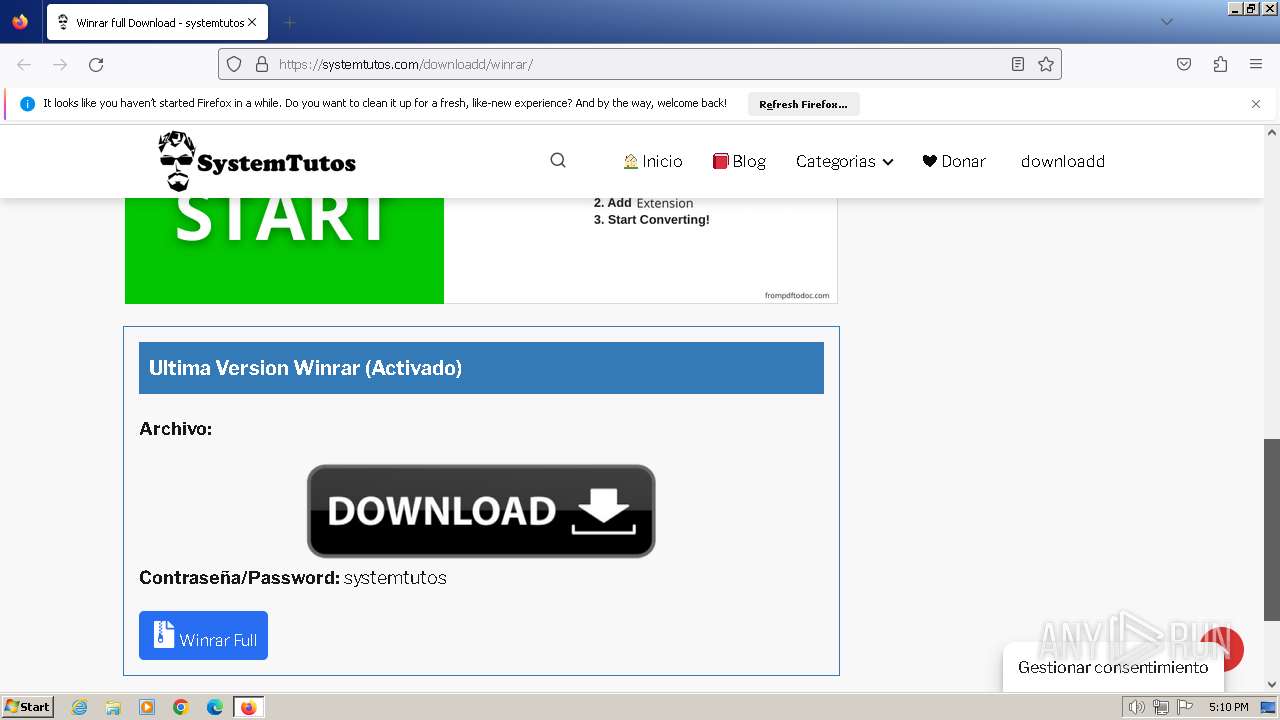Image resolution: width=1280 pixels, height=720 pixels.
Task: Click the scrollbar down arrow
Action: click(1272, 684)
